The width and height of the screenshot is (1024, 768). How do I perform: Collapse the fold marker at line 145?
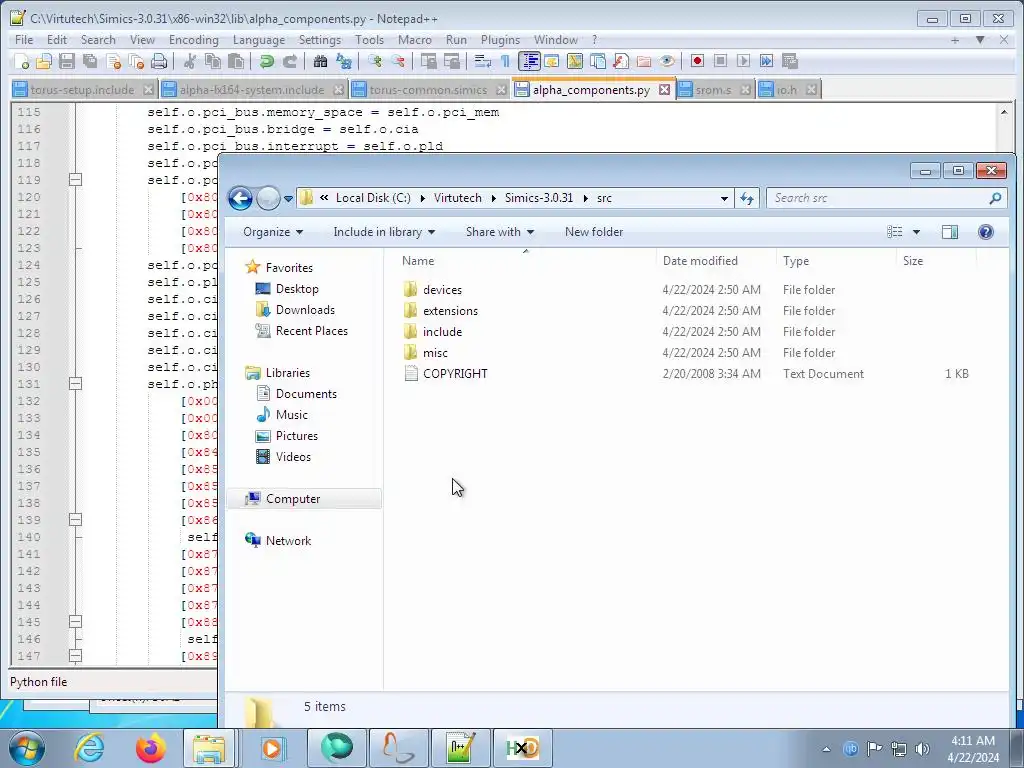point(76,622)
